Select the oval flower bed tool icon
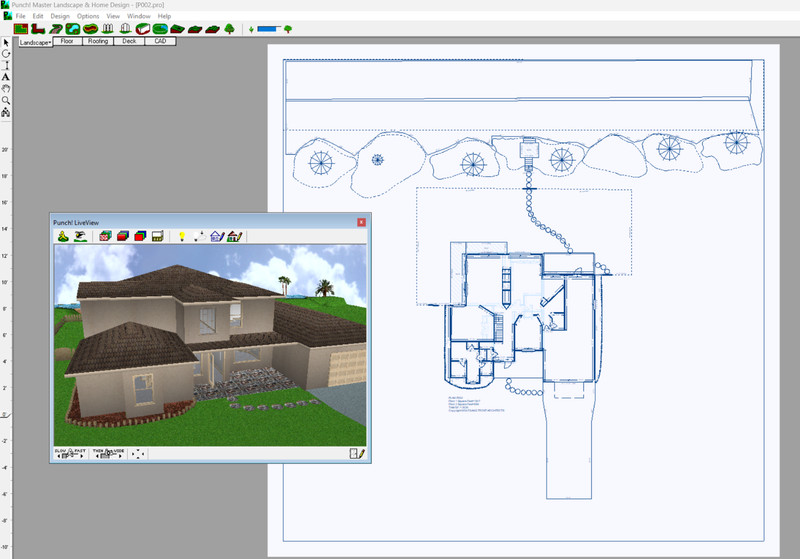800x559 pixels. tap(90, 29)
